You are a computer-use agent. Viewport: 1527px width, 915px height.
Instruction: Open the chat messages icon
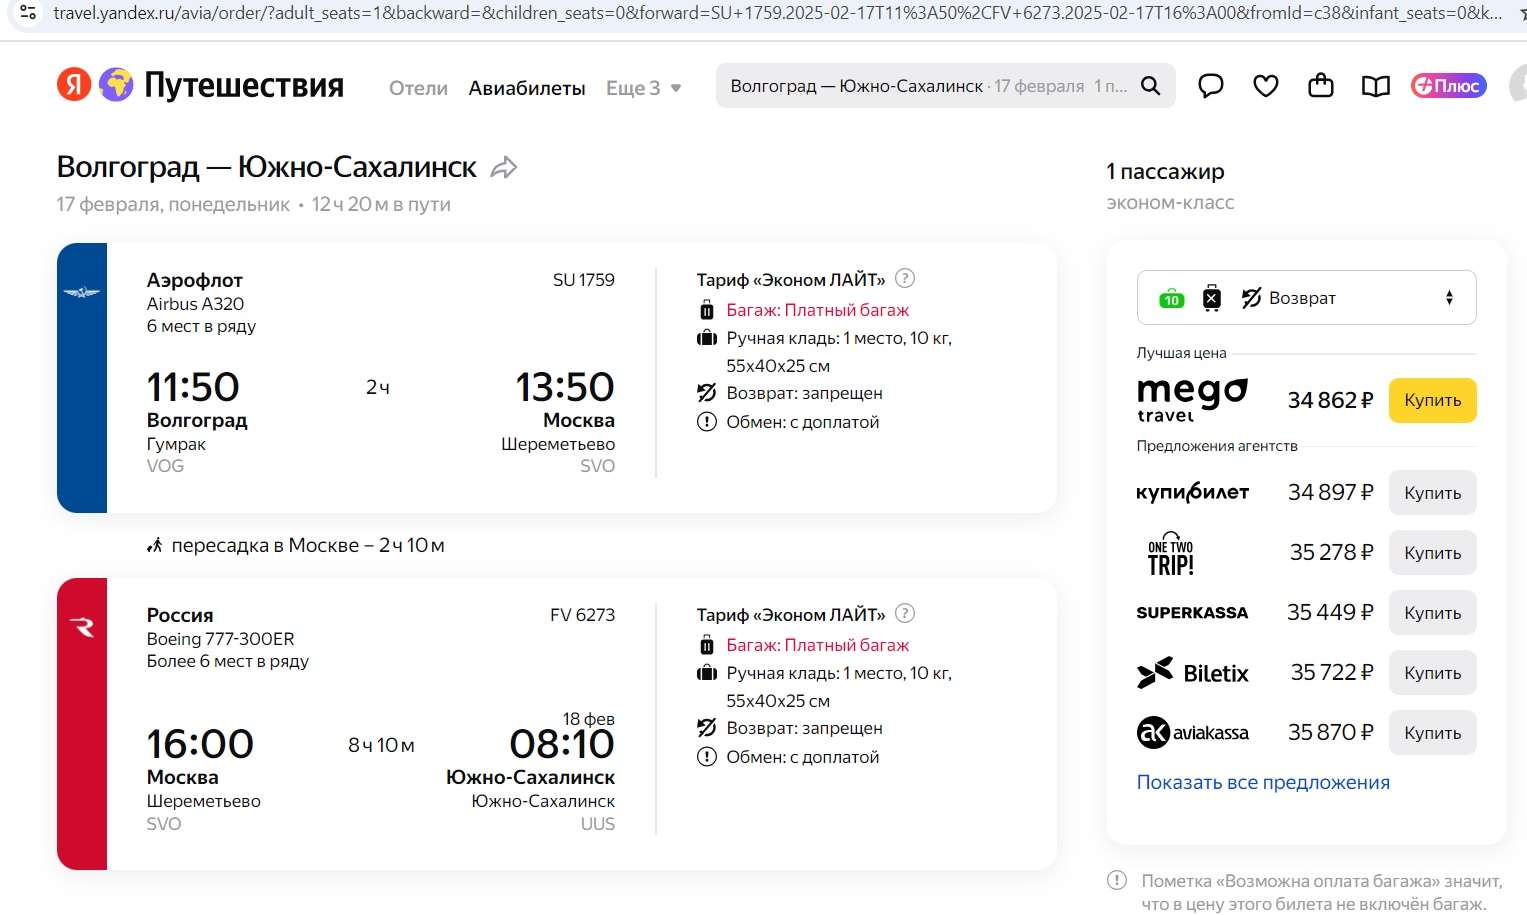1211,86
